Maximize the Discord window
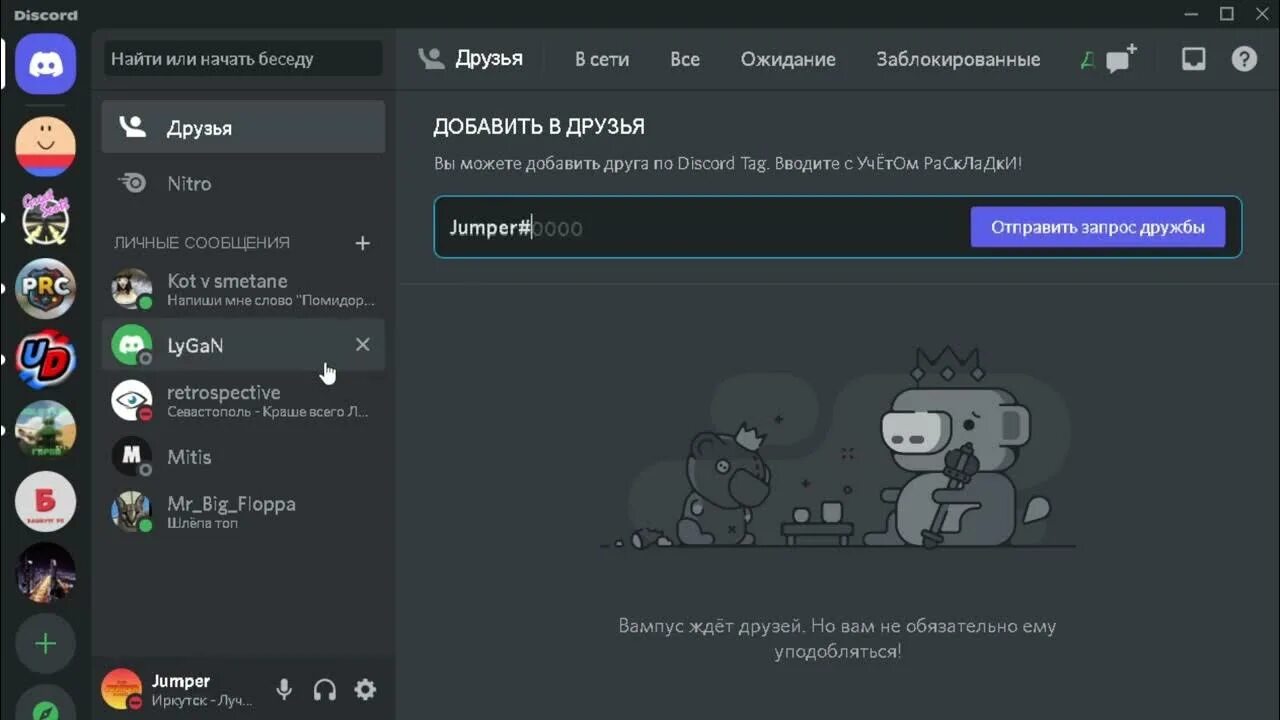 coord(1227,14)
